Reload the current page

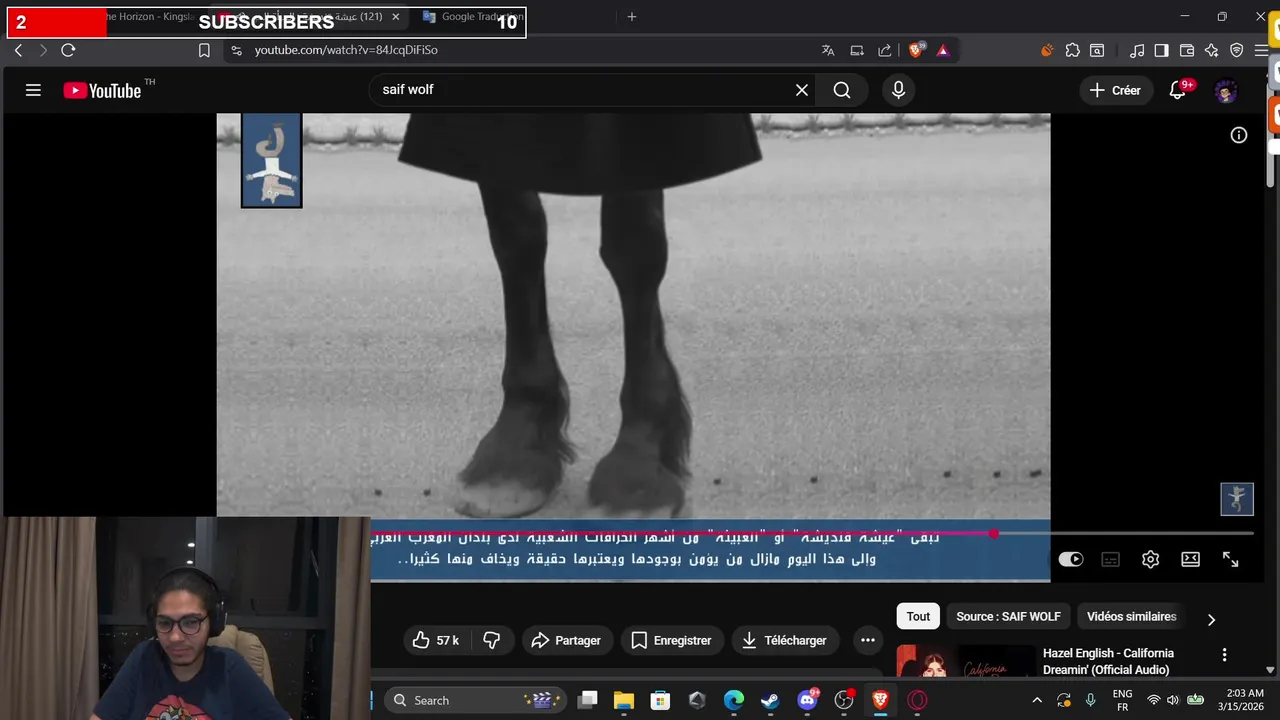pos(68,50)
